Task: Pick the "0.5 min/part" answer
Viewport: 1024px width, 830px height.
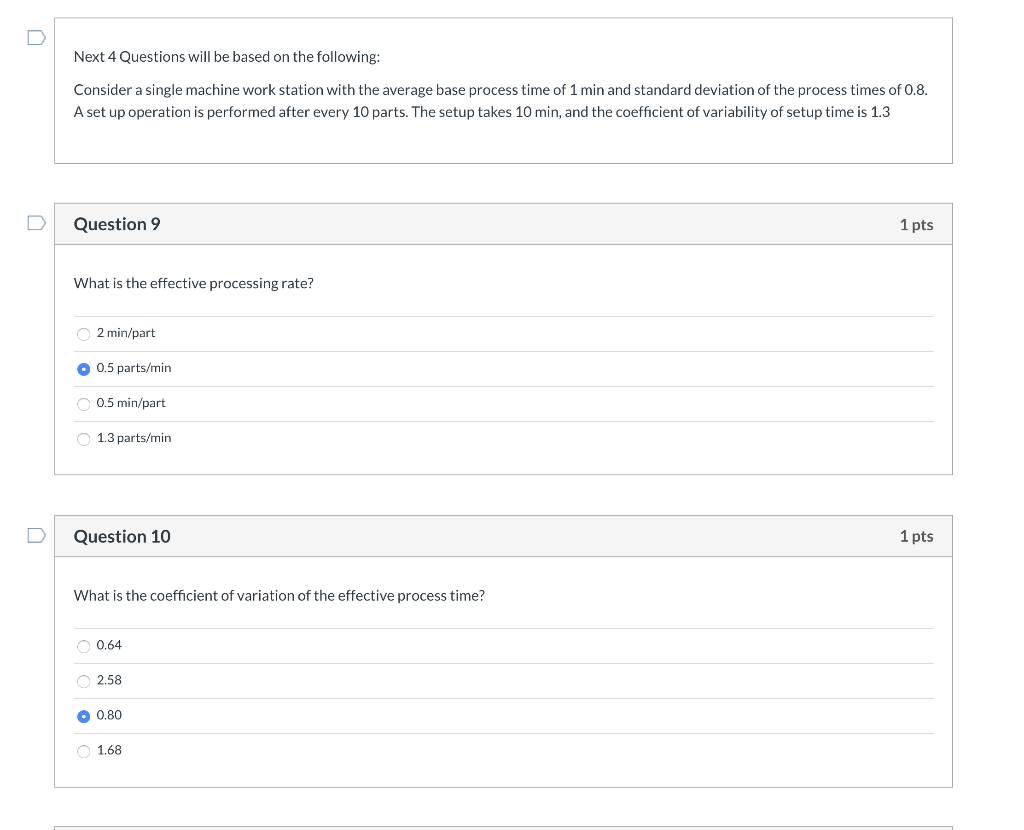Action: [x=84, y=403]
